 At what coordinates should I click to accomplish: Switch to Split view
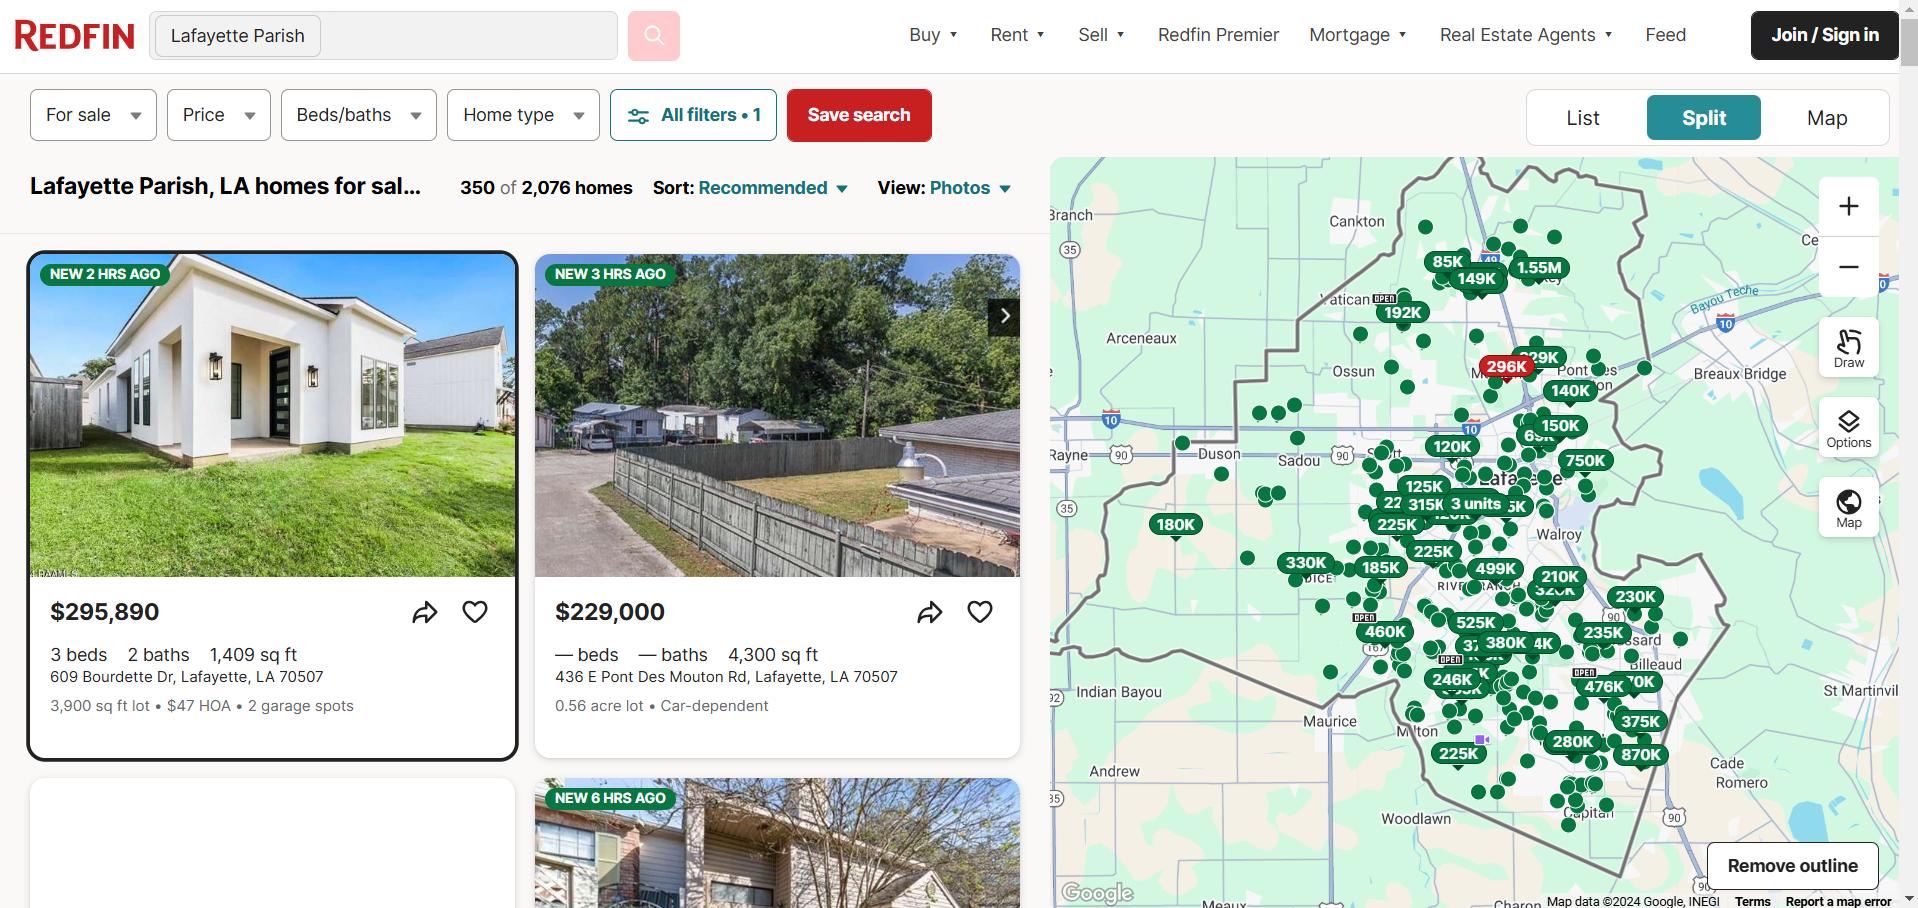point(1704,118)
